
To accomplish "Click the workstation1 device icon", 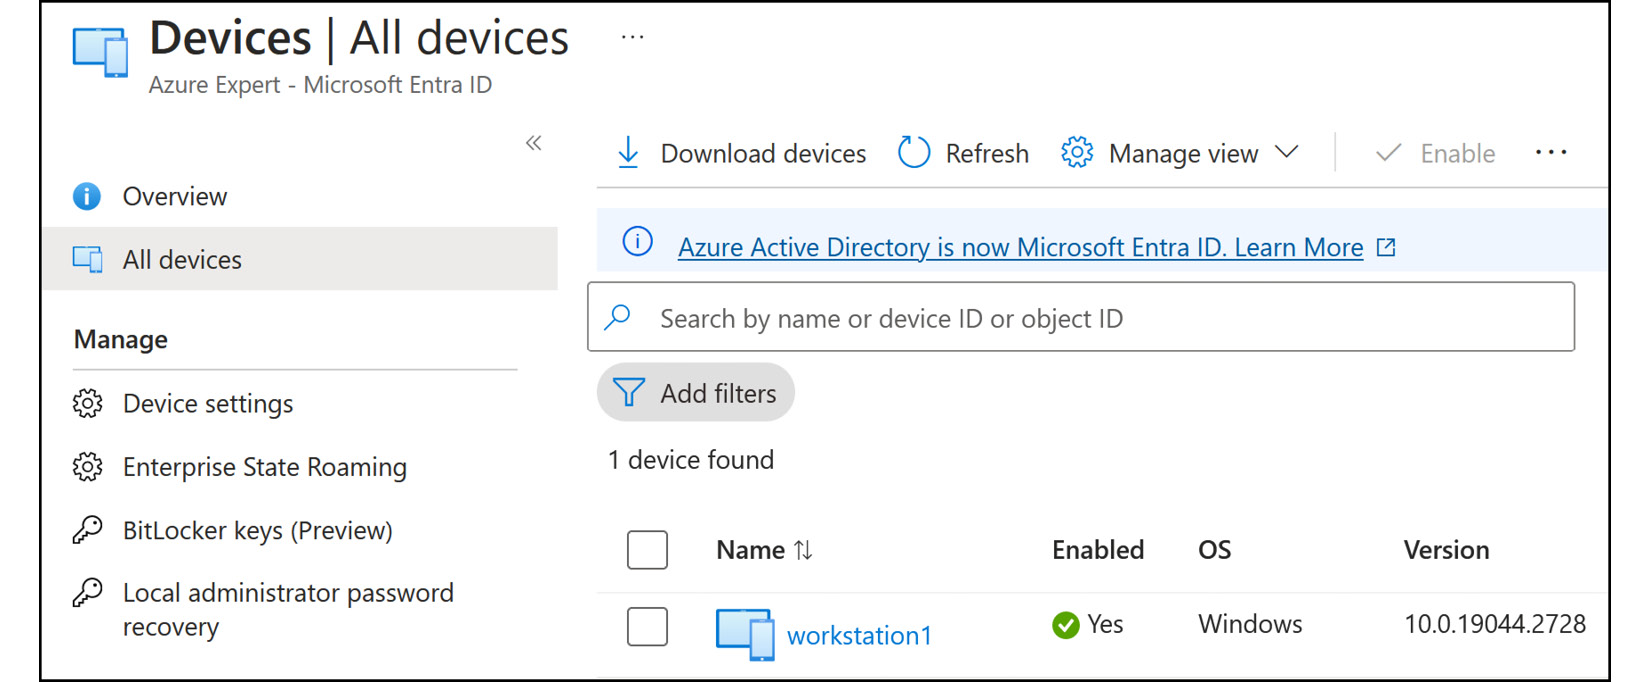I will pyautogui.click(x=745, y=634).
